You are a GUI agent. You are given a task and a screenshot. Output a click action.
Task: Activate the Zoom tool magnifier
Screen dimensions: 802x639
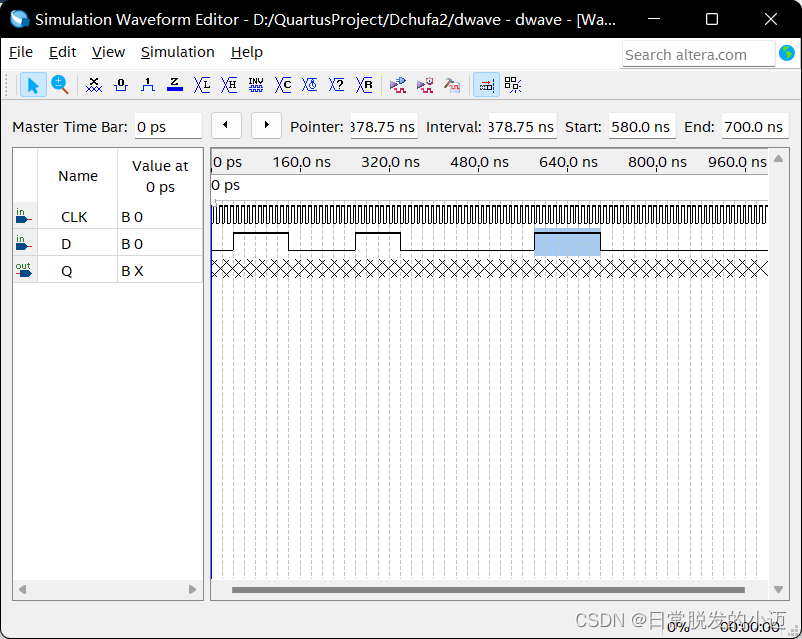coord(60,85)
